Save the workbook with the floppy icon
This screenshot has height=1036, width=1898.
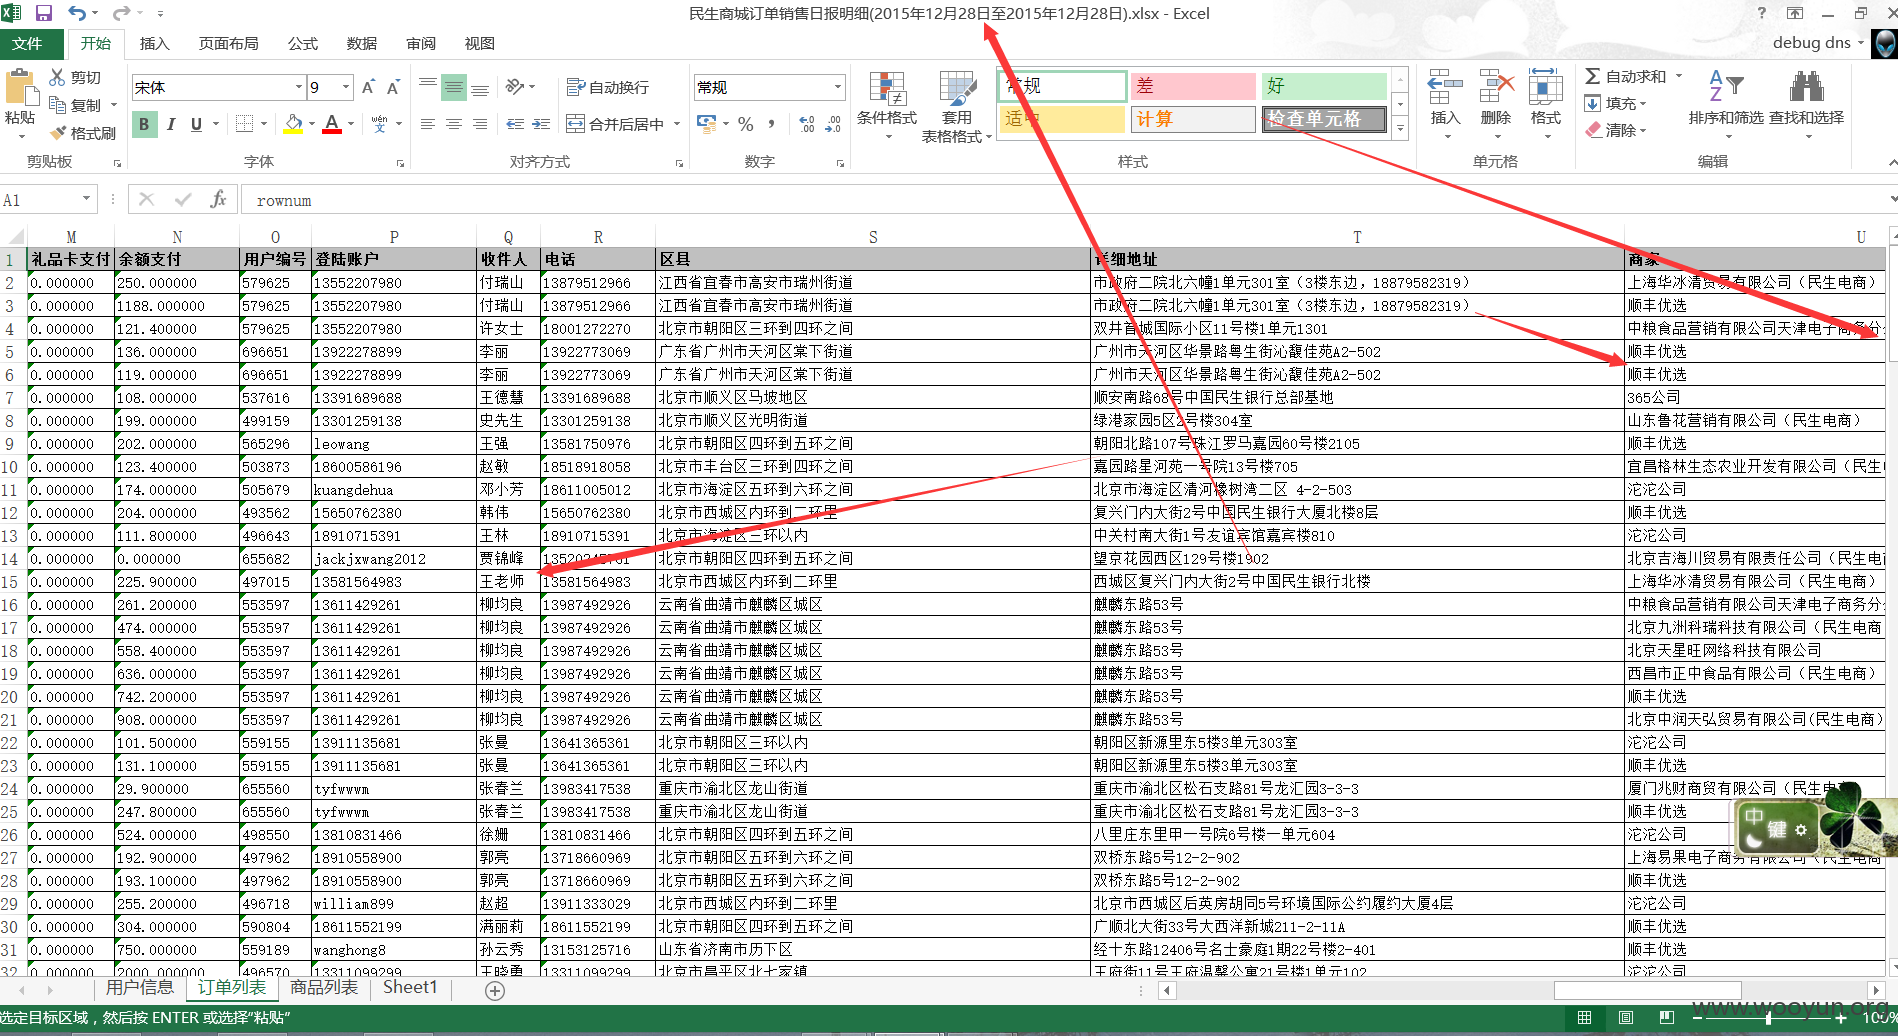(x=43, y=13)
